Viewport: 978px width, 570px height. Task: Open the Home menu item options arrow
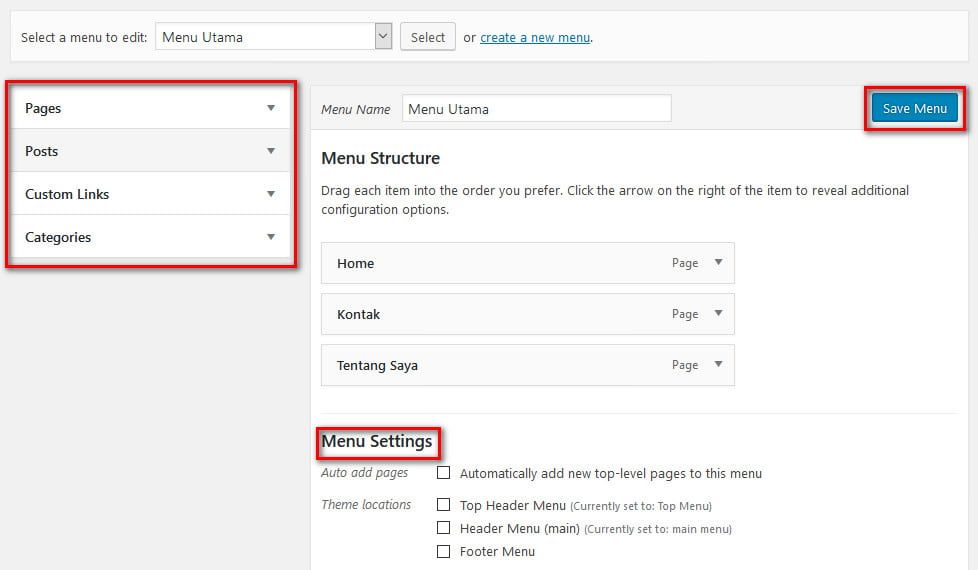(717, 263)
